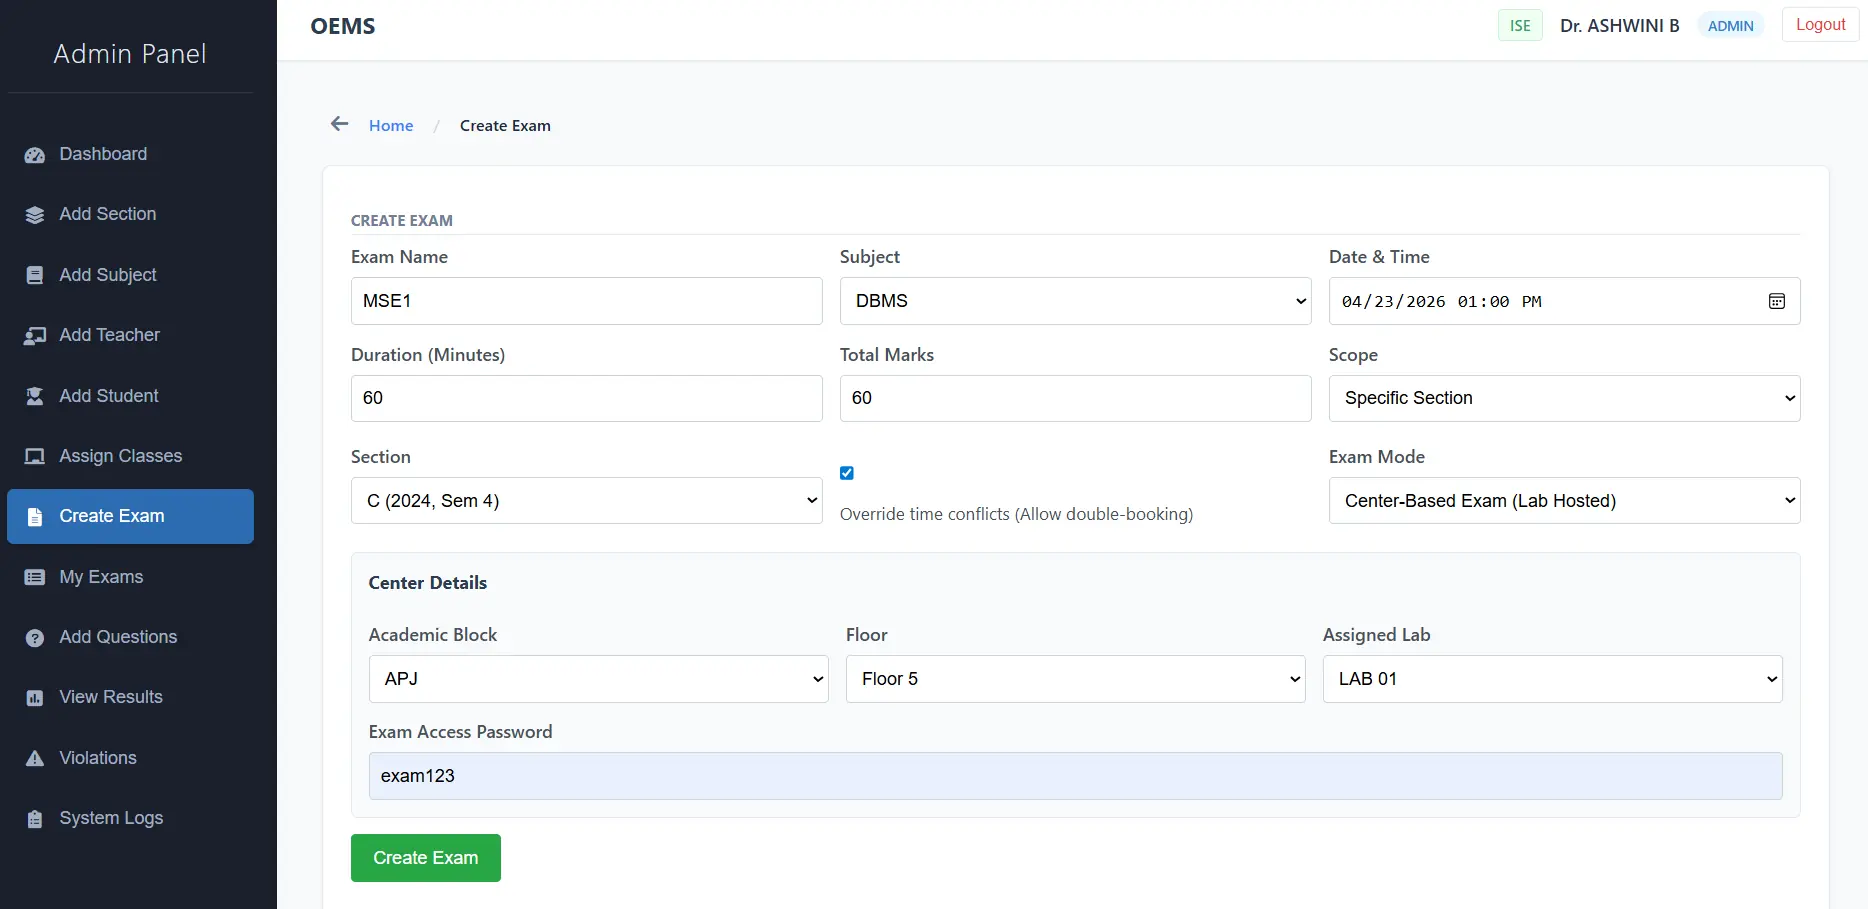Expand the Floor dropdown
The image size is (1868, 909).
pos(1076,679)
